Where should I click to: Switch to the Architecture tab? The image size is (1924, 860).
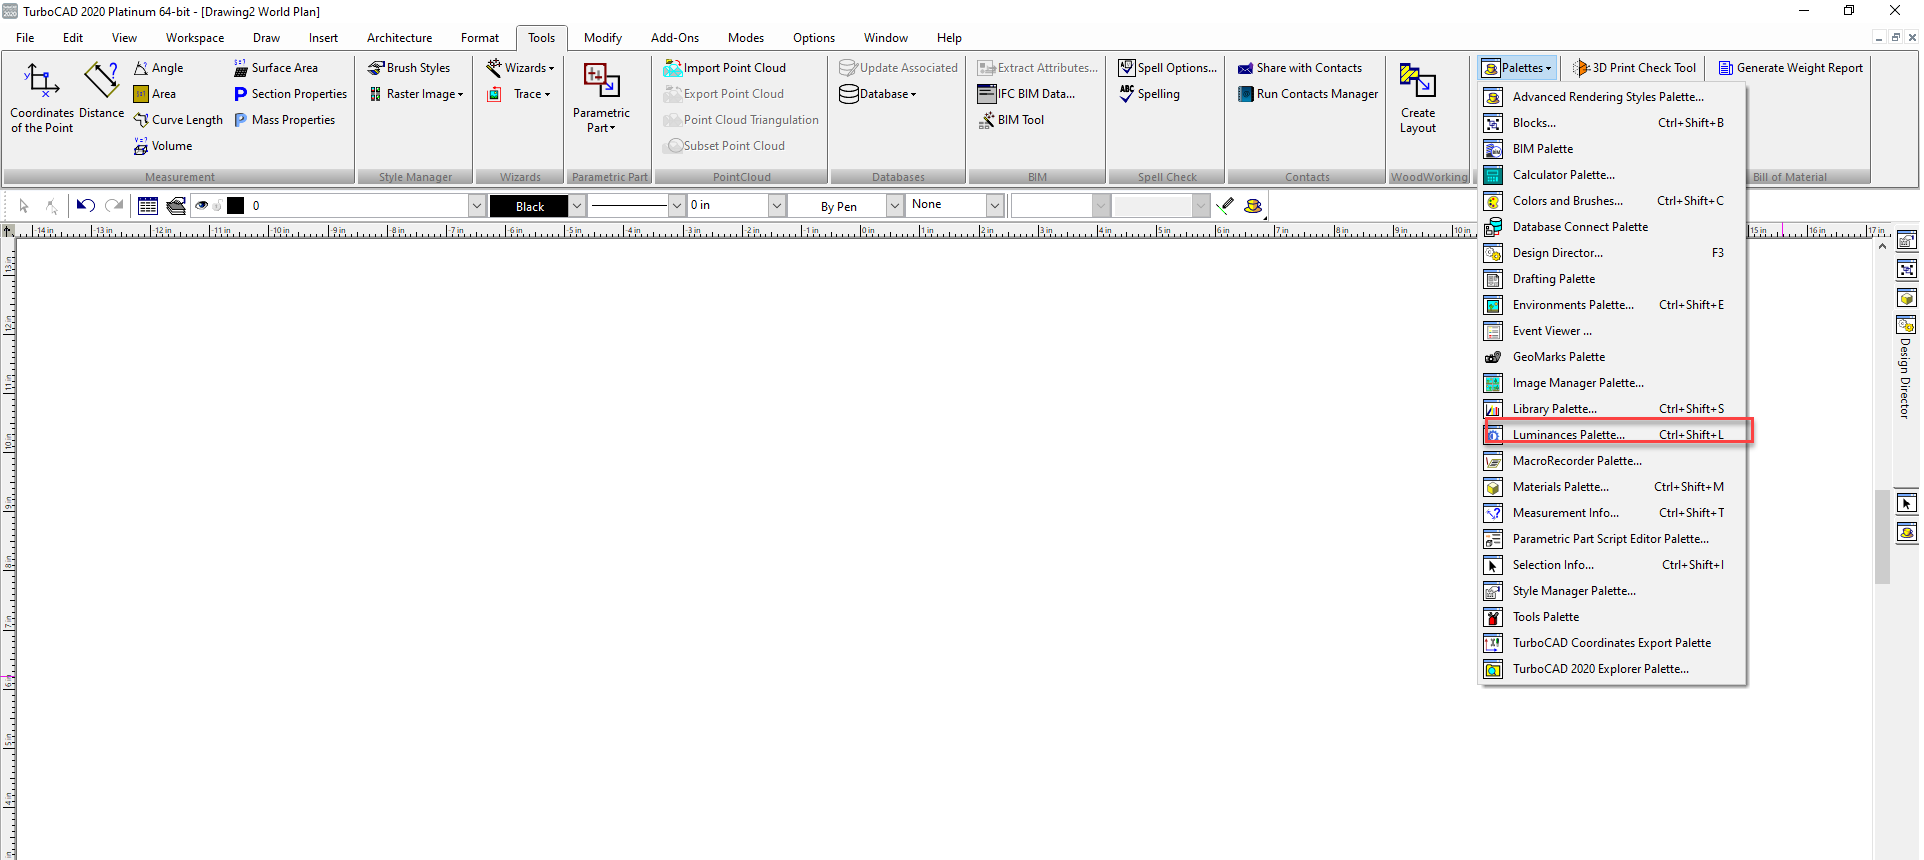pos(400,38)
